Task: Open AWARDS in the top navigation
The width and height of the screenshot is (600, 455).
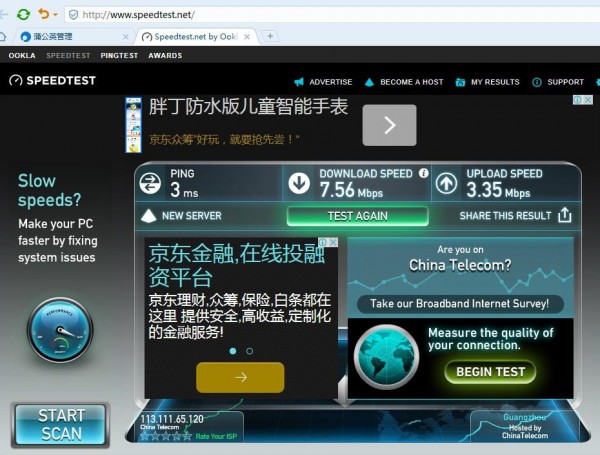Action: point(165,55)
